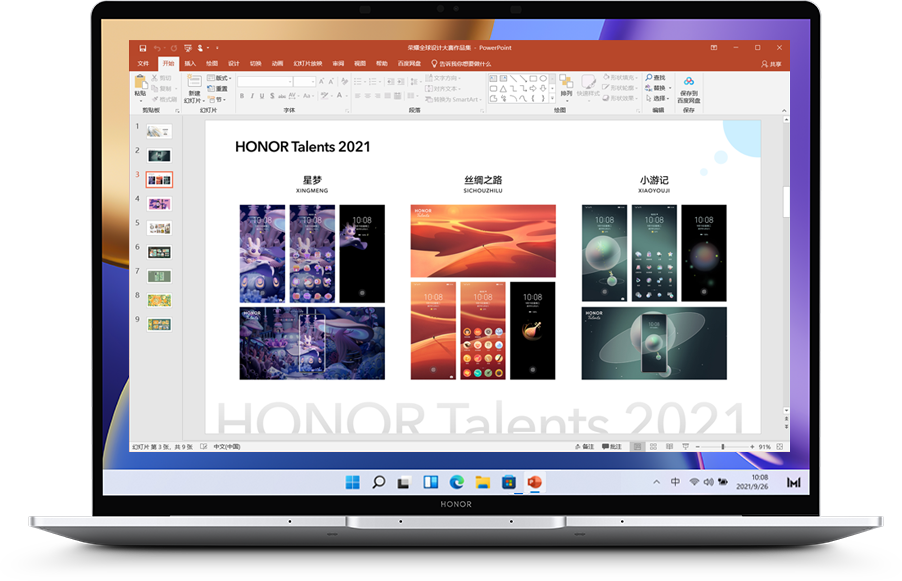Click Find (查找) magnifier
The image size is (902, 581).
click(655, 78)
